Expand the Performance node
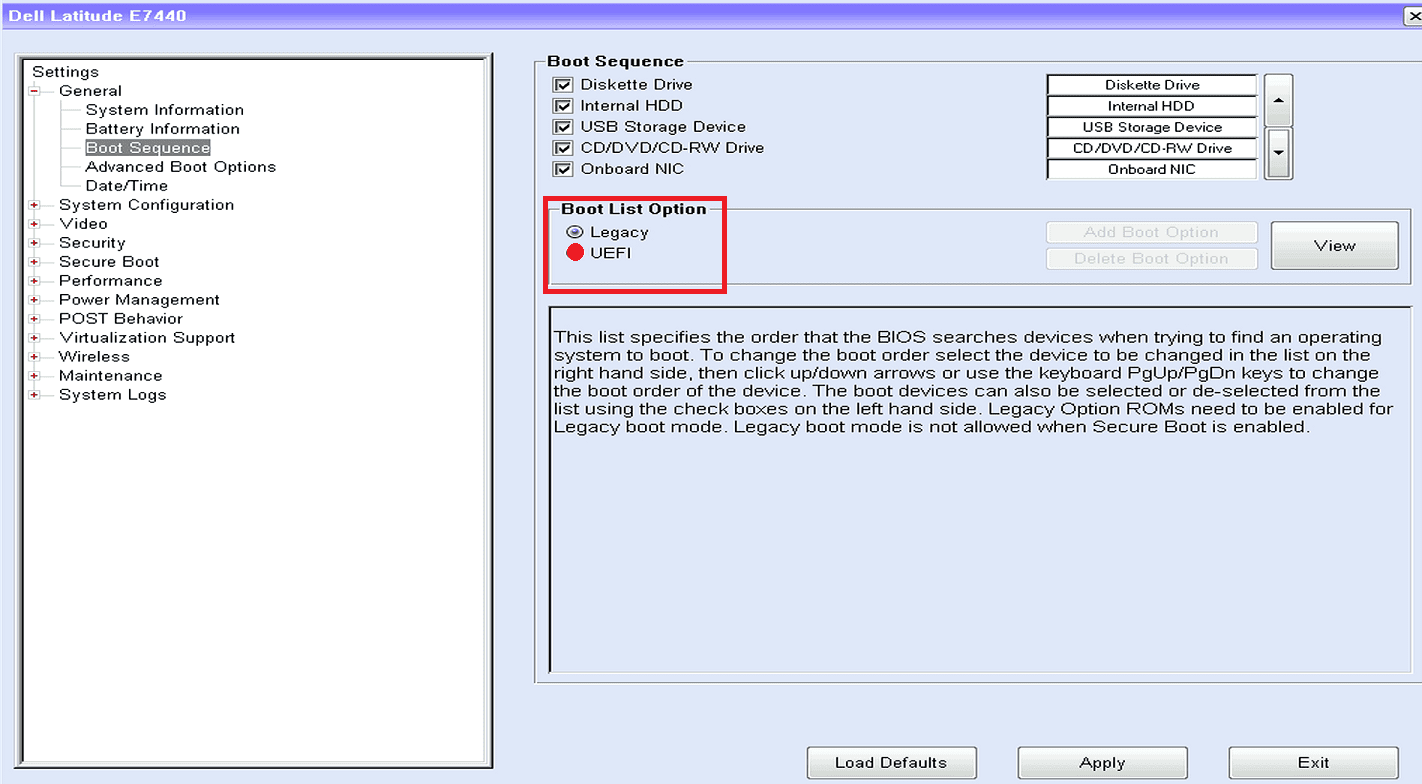1422x784 pixels. (x=35, y=281)
